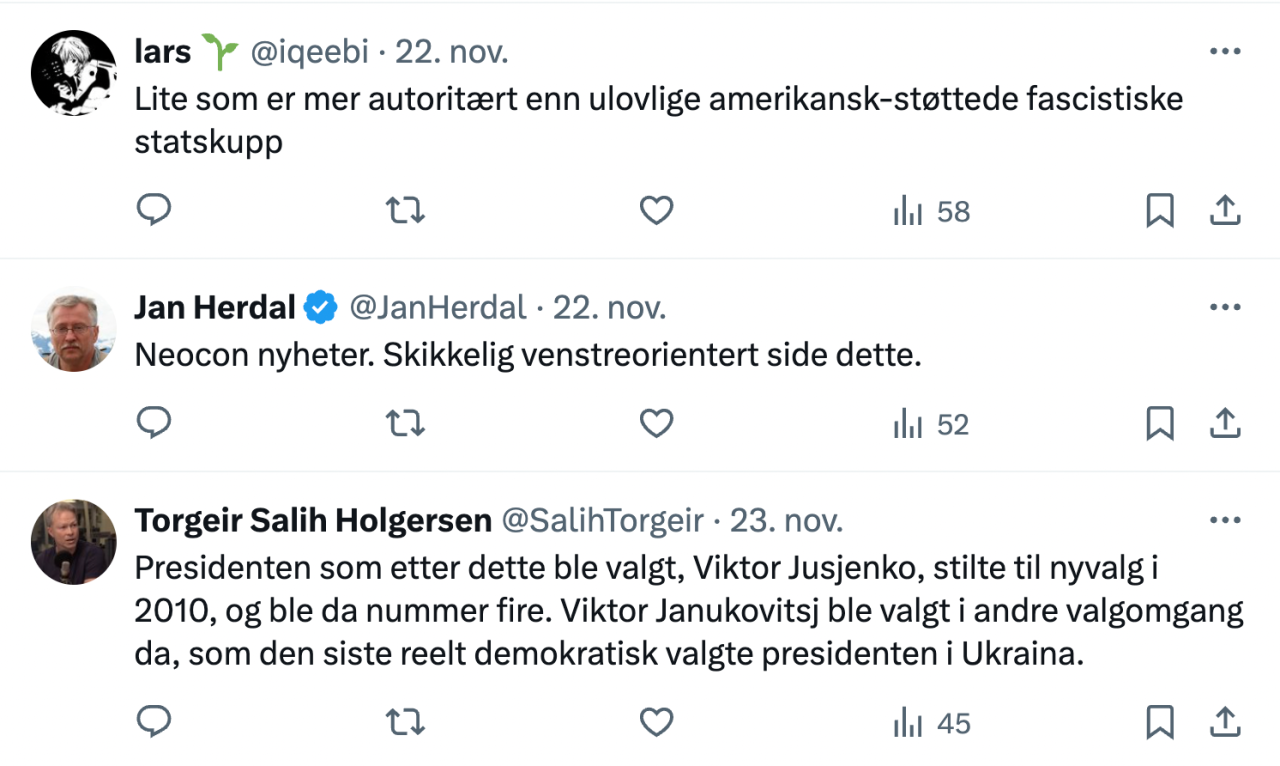
Task: Bookmark Torgeir Salih Holgersen's tweet
Action: tap(1159, 722)
